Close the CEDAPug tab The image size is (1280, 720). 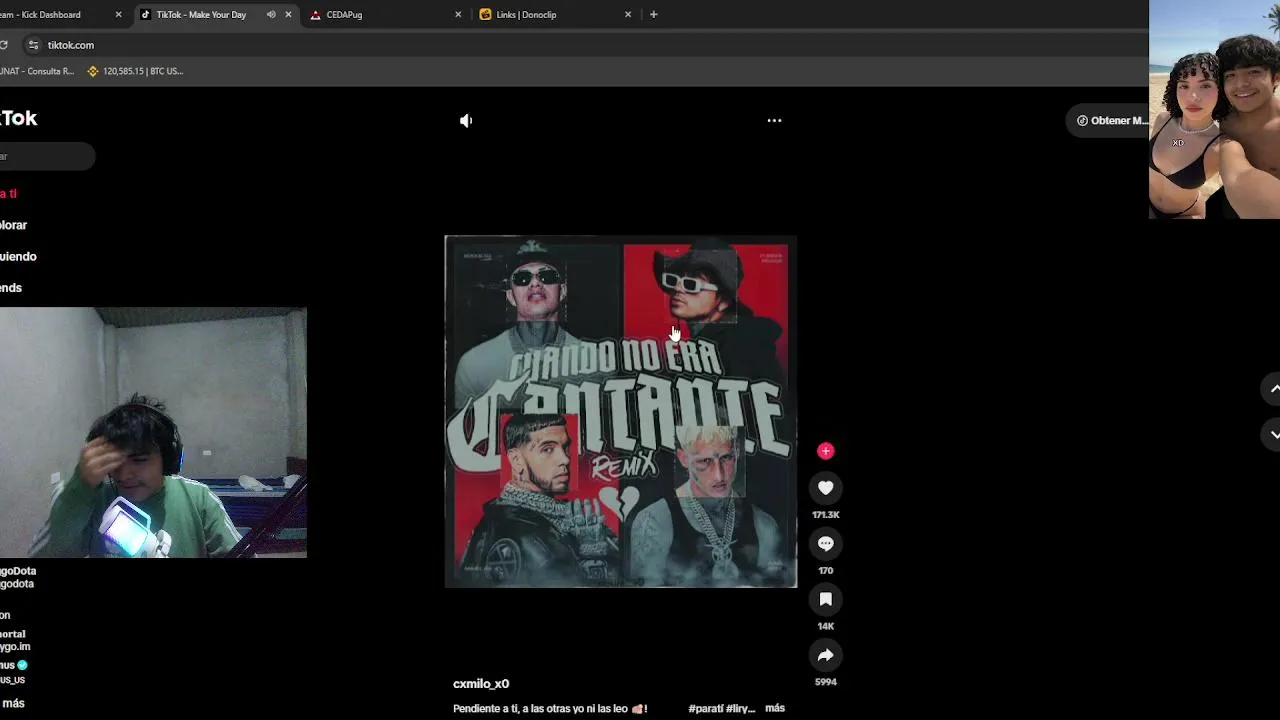pyautogui.click(x=458, y=15)
